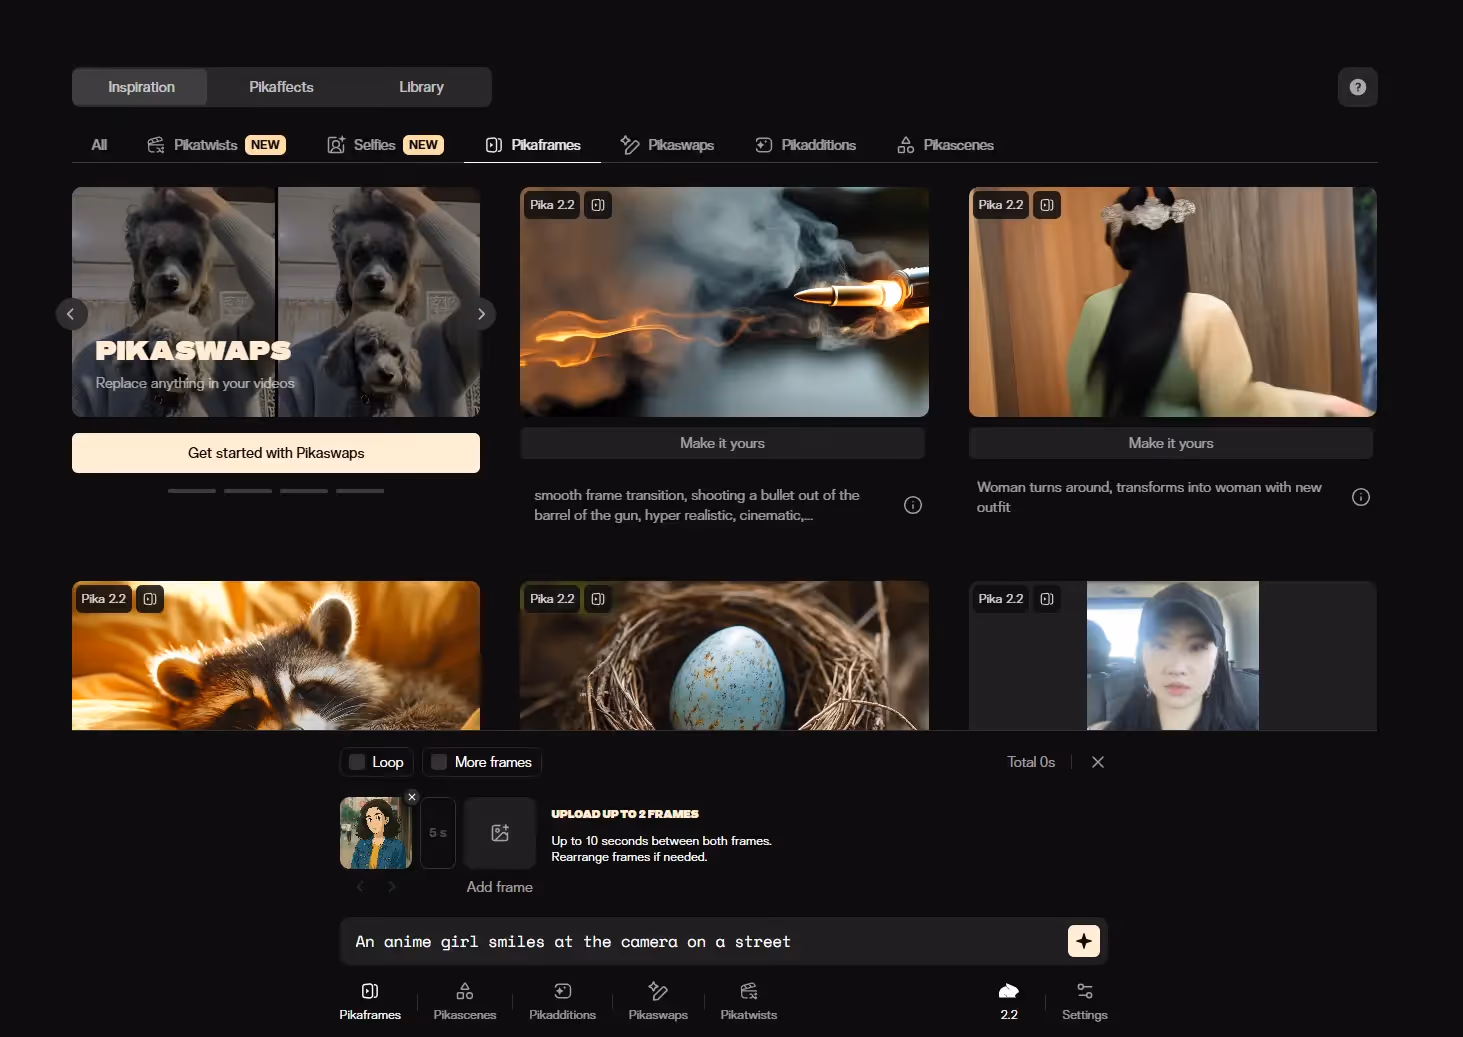
Task: Click NEW badge next to Pikatwists
Action: (265, 145)
